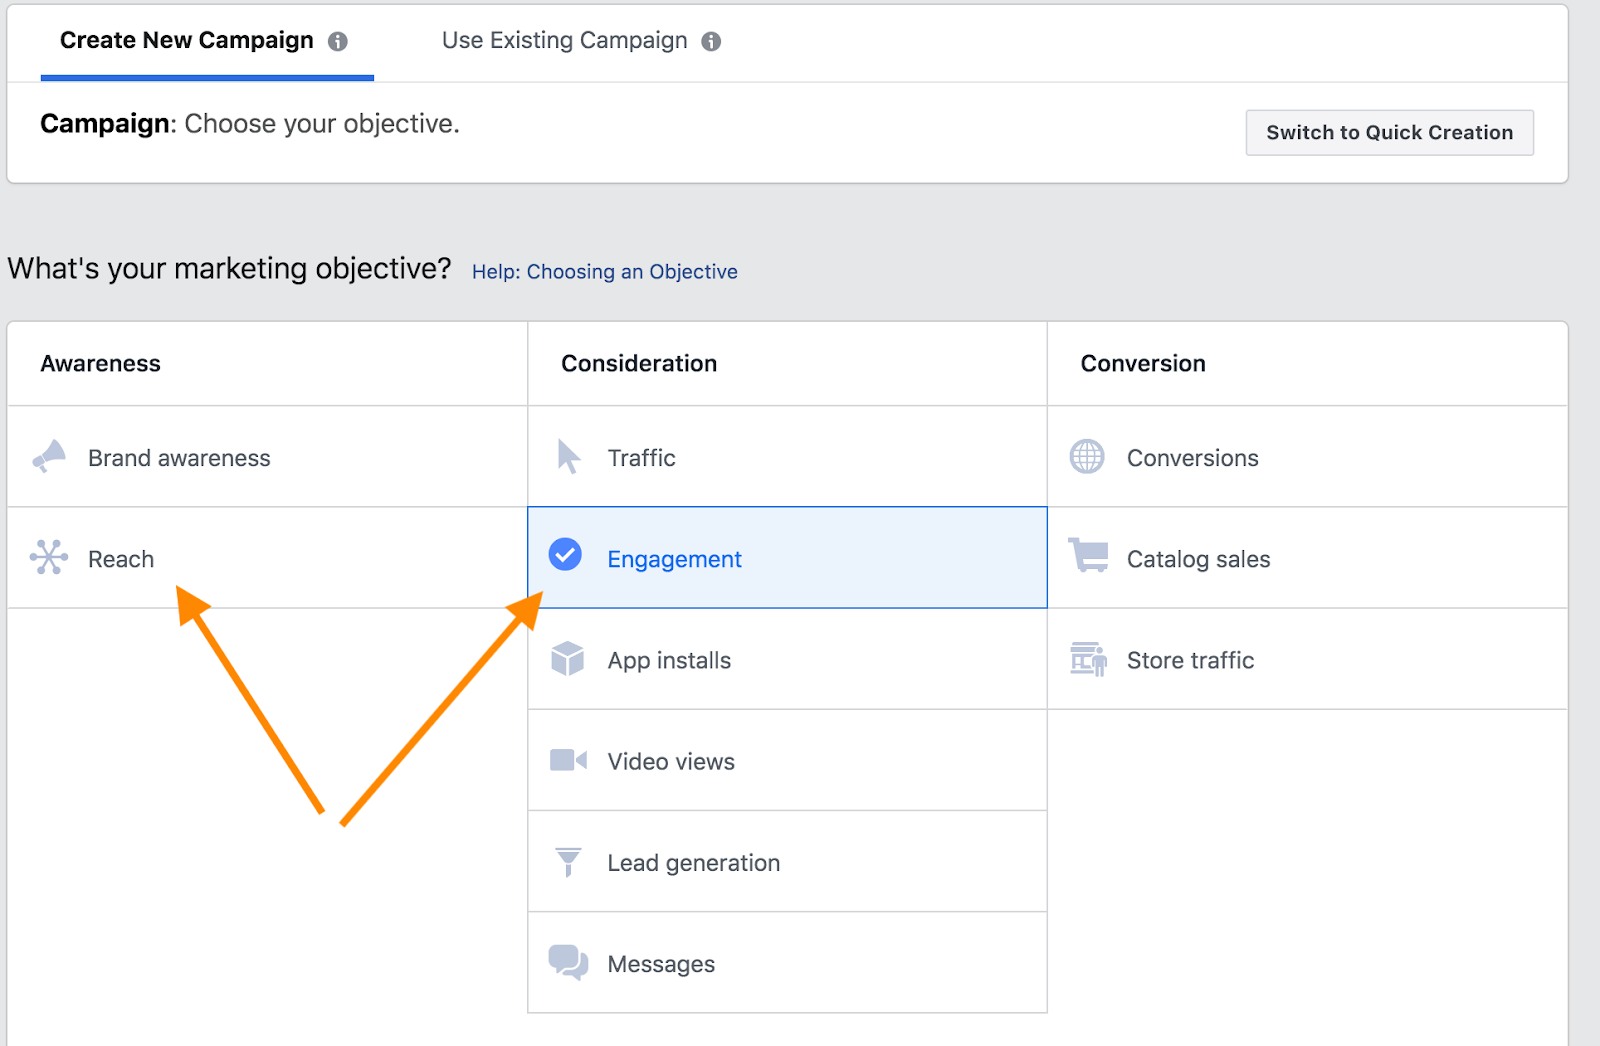This screenshot has height=1046, width=1600.
Task: Pick the Brand awareness objective label
Action: [x=179, y=458]
